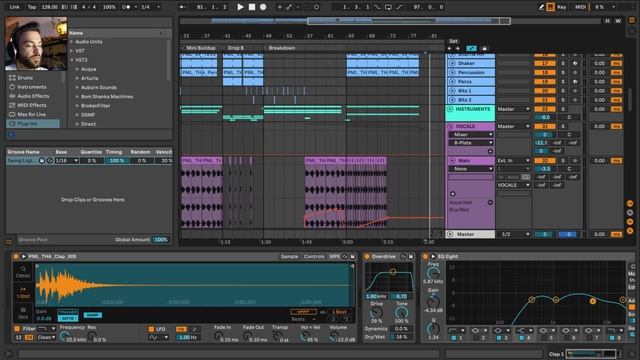The height and width of the screenshot is (360, 640).
Task: Toggle the Key map mode switch
Action: [x=562, y=7]
